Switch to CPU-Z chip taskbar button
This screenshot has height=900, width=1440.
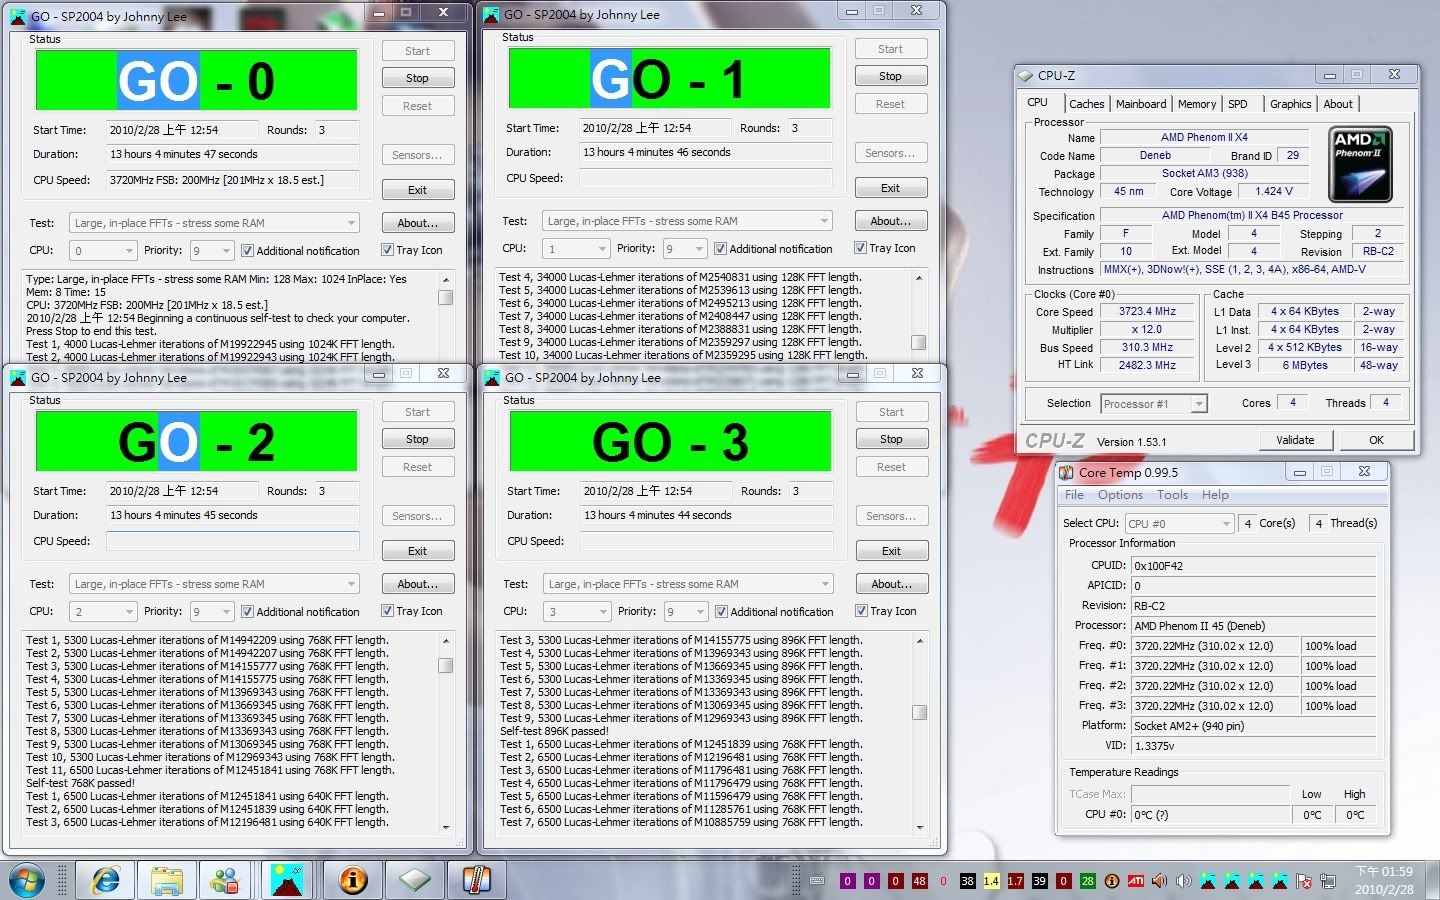click(415, 880)
